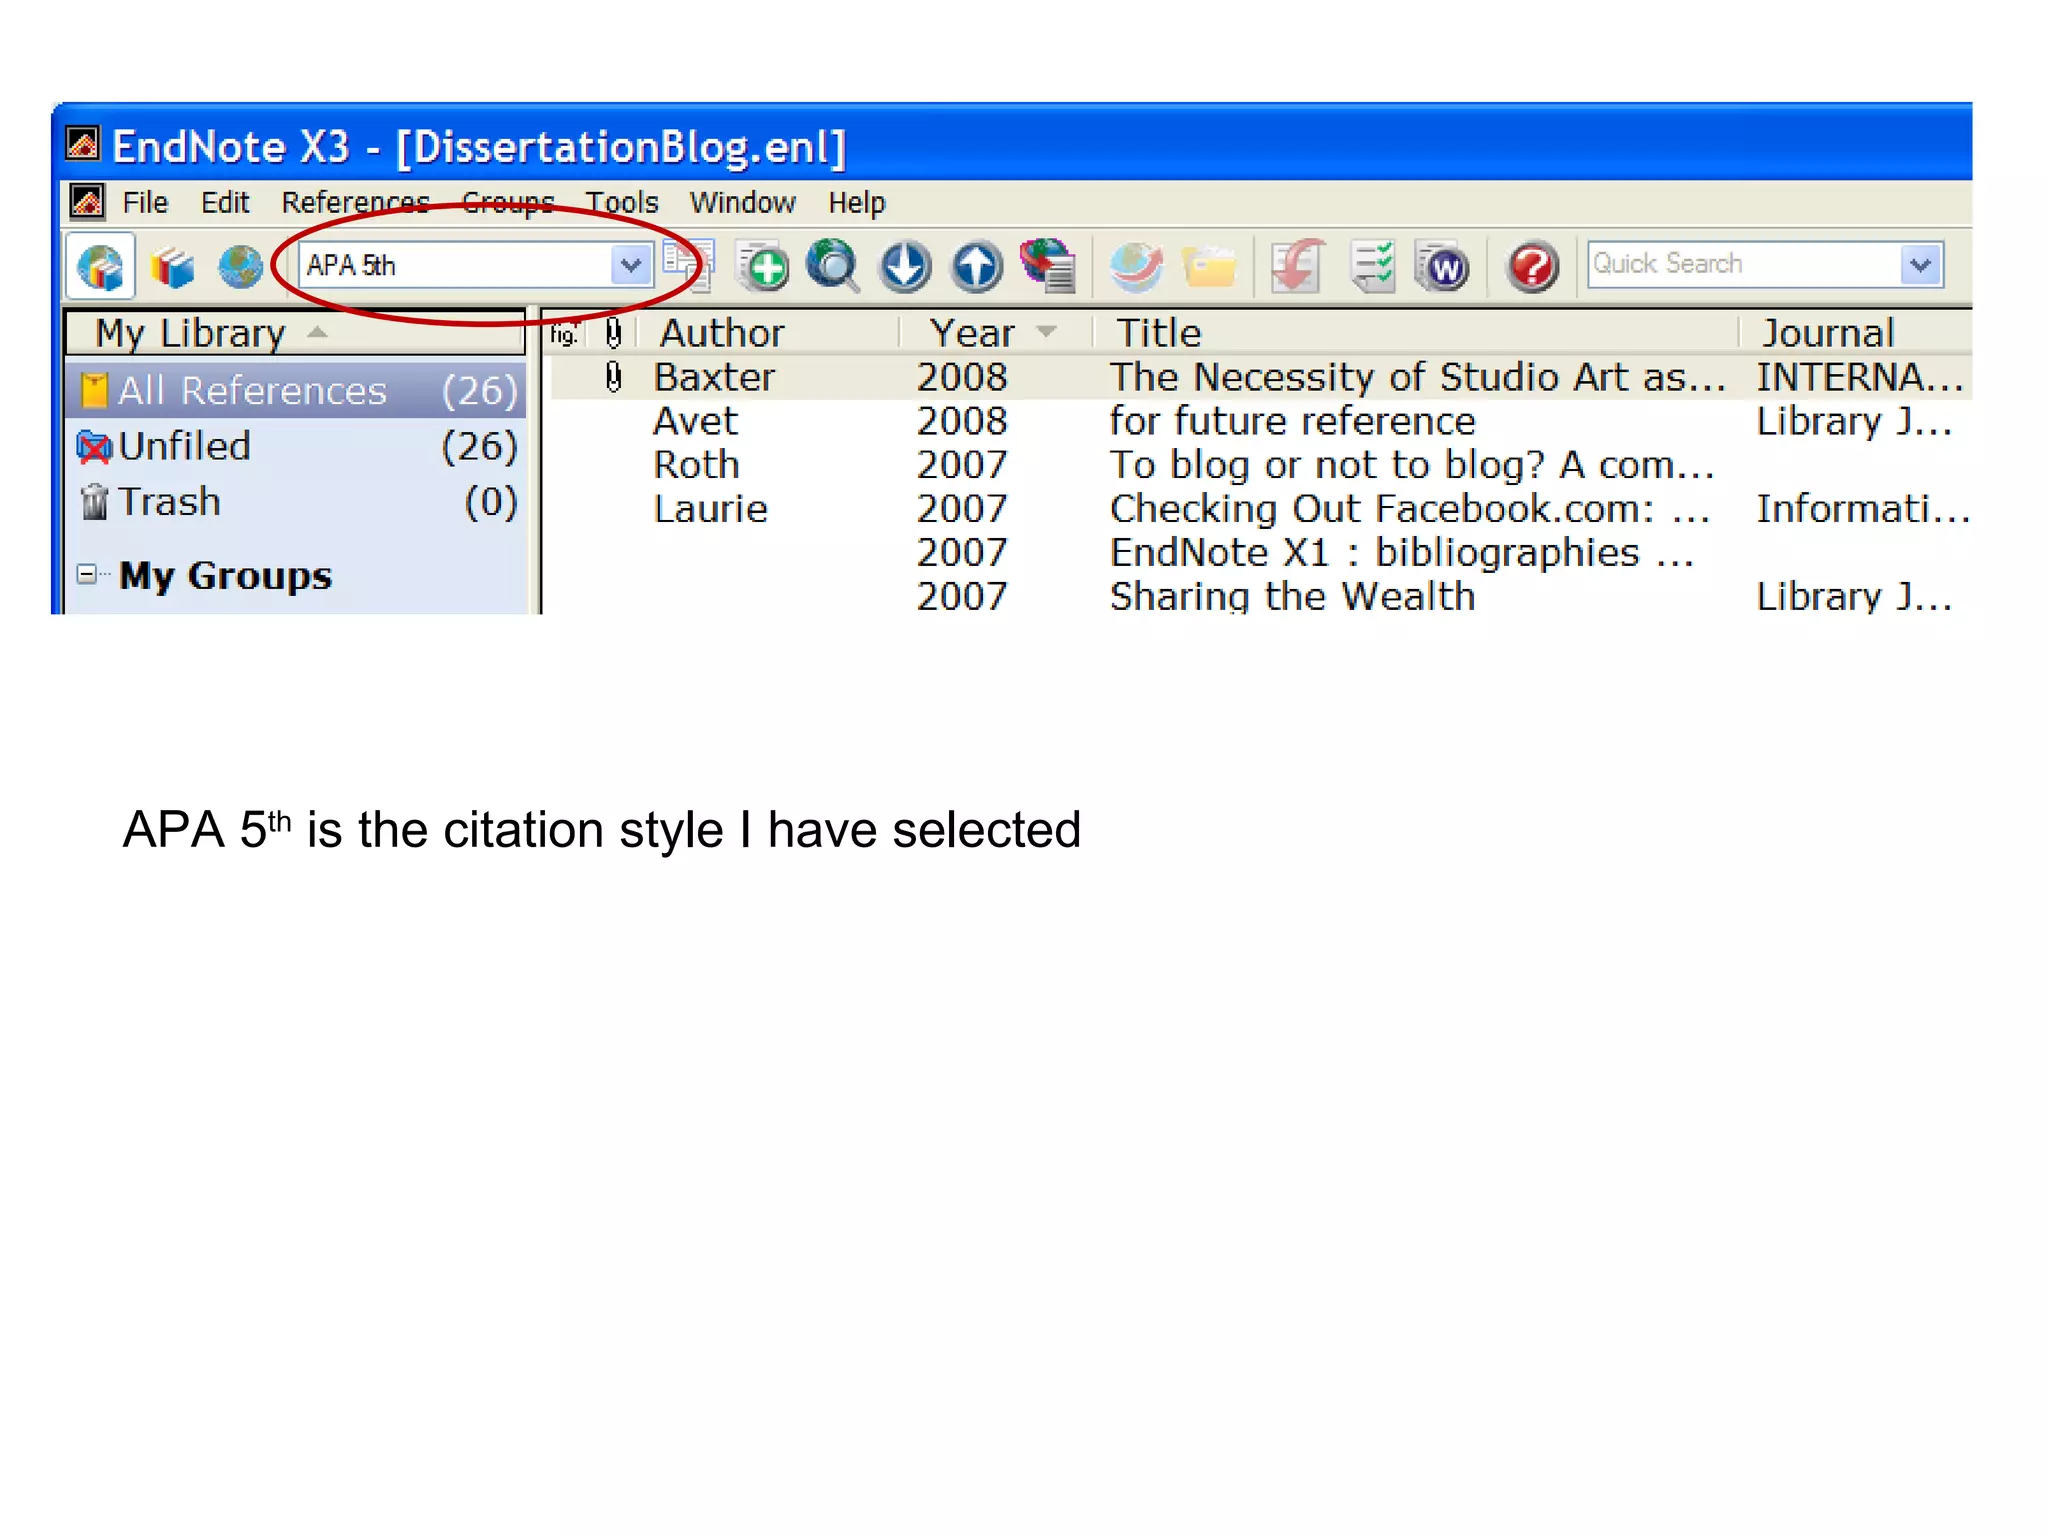Click the EndNote document icon in menu bar
This screenshot has width=2048, height=1536.
[x=87, y=202]
